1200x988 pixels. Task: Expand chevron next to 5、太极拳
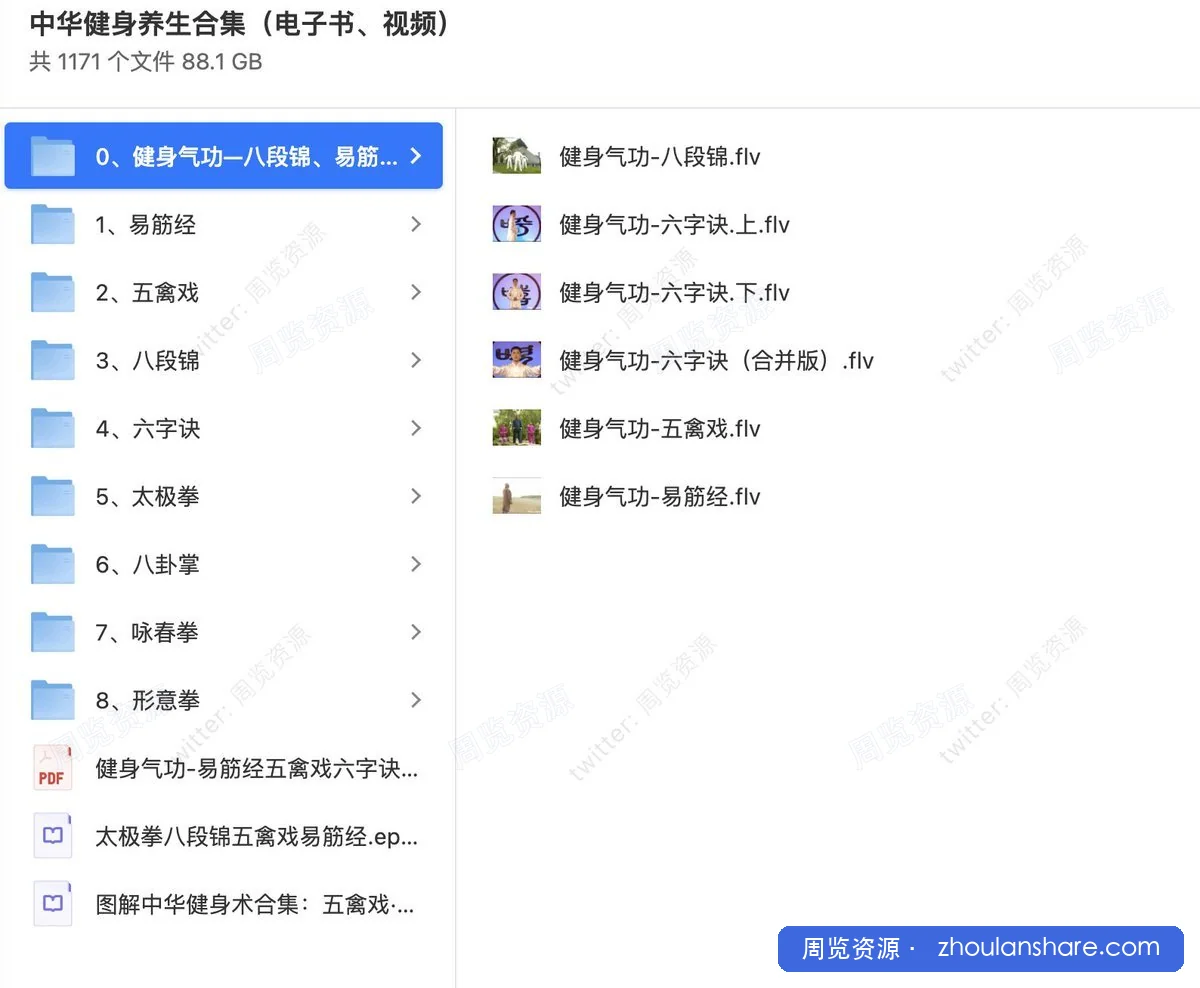(416, 497)
